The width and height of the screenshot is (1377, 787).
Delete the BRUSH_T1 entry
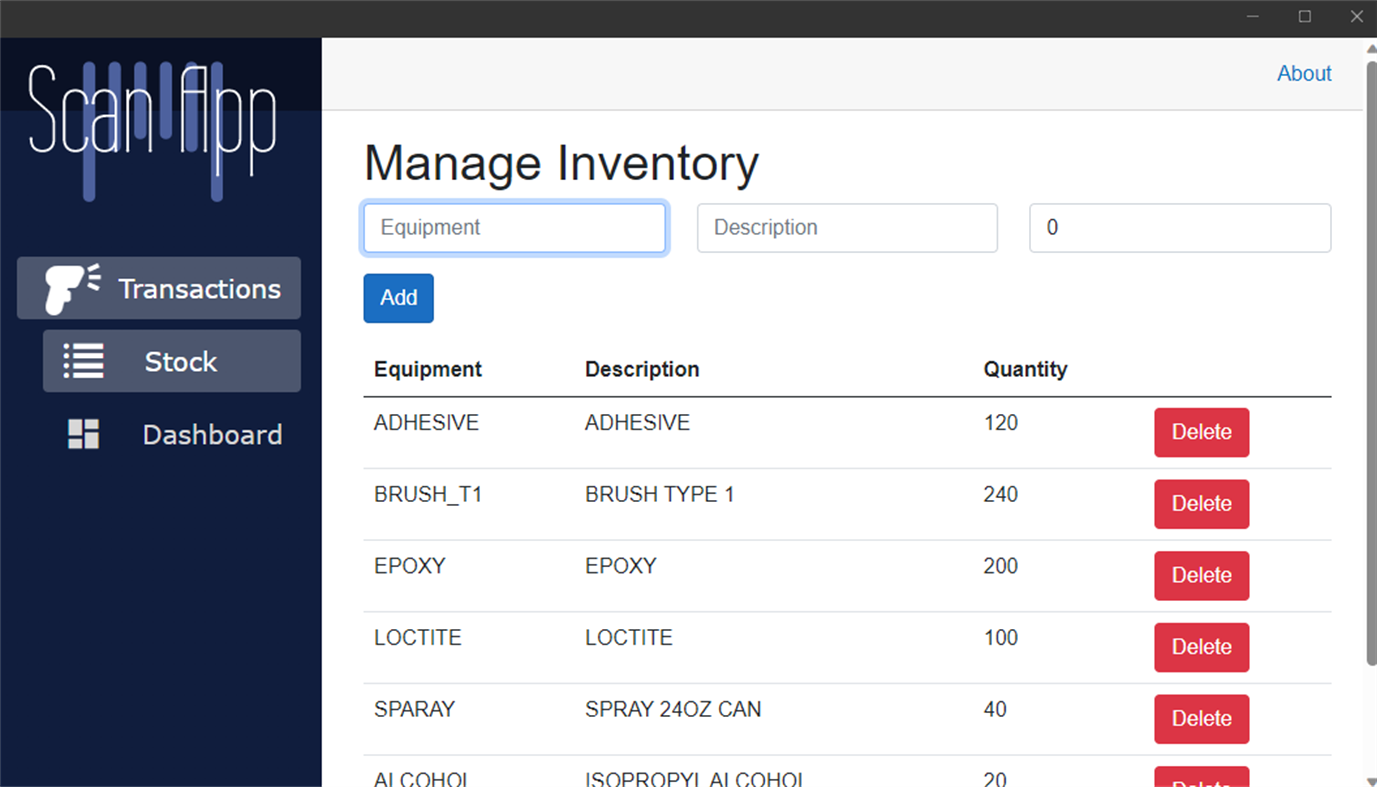(x=1201, y=504)
